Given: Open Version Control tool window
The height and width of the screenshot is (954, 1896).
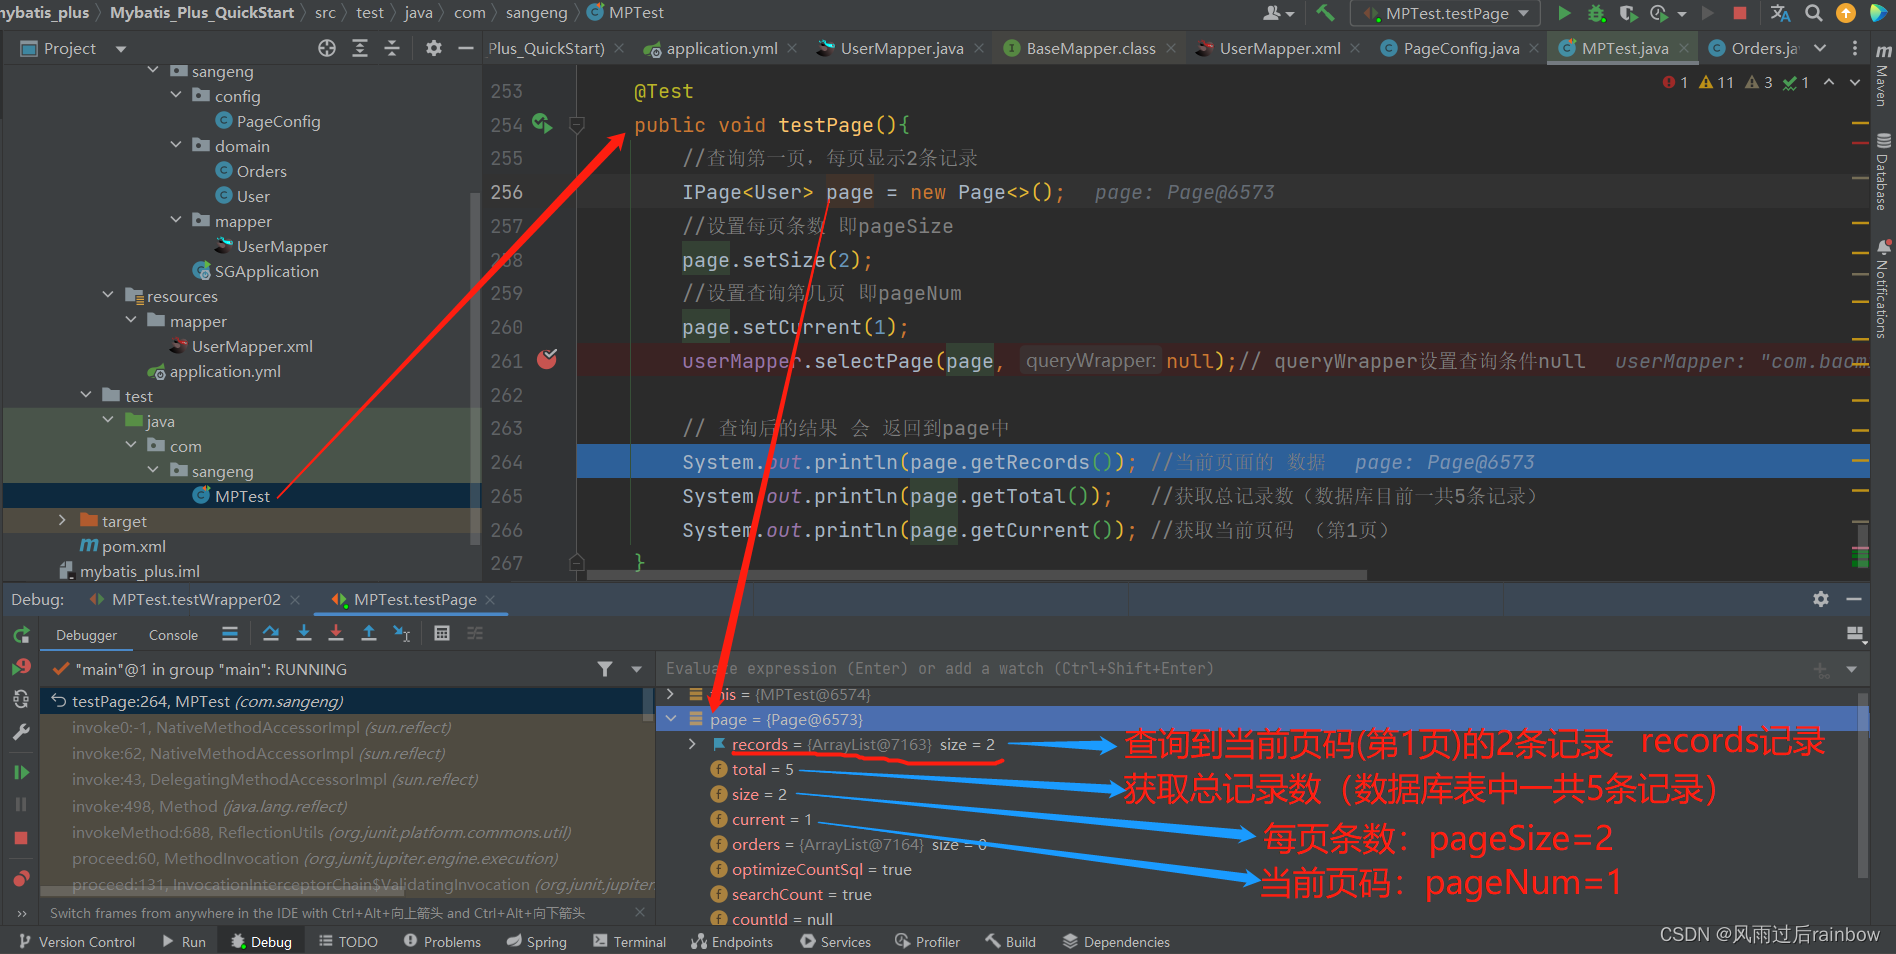Looking at the screenshot, I should [76, 942].
